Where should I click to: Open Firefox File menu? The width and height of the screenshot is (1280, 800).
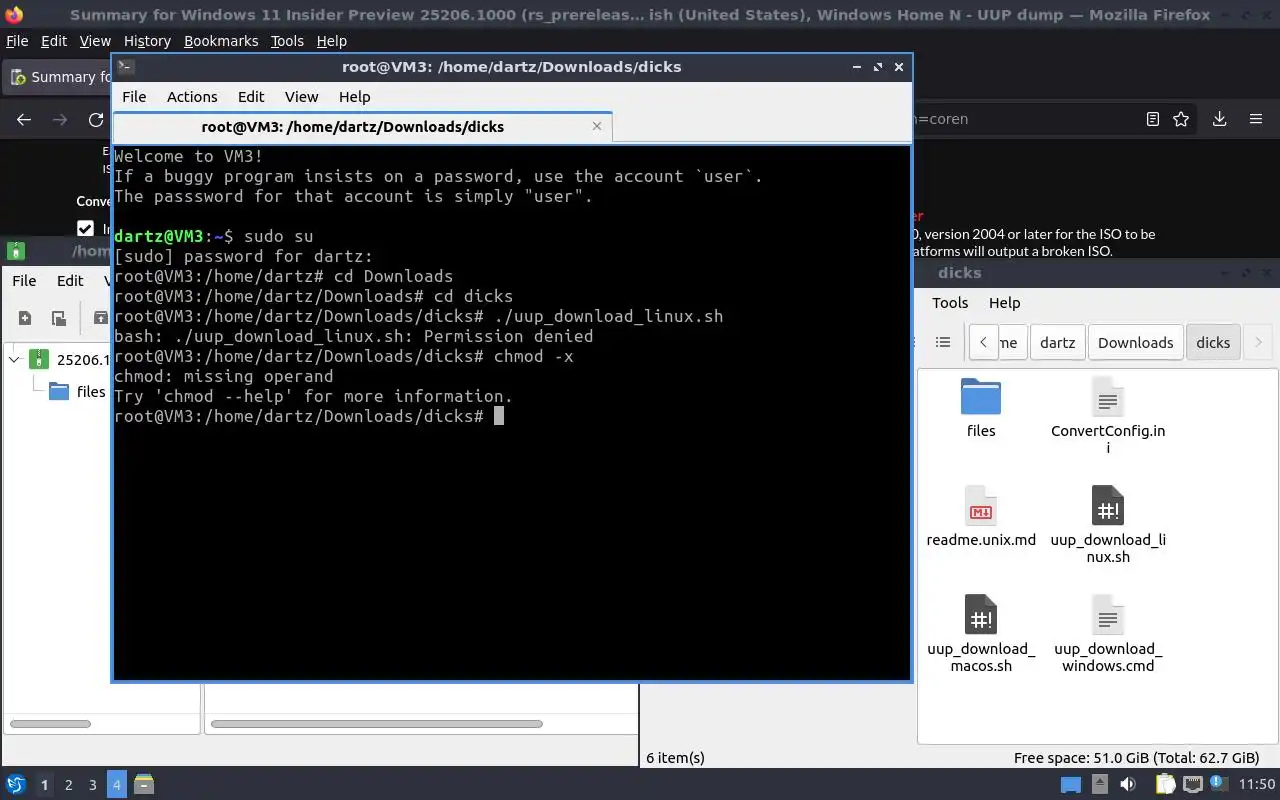17,41
